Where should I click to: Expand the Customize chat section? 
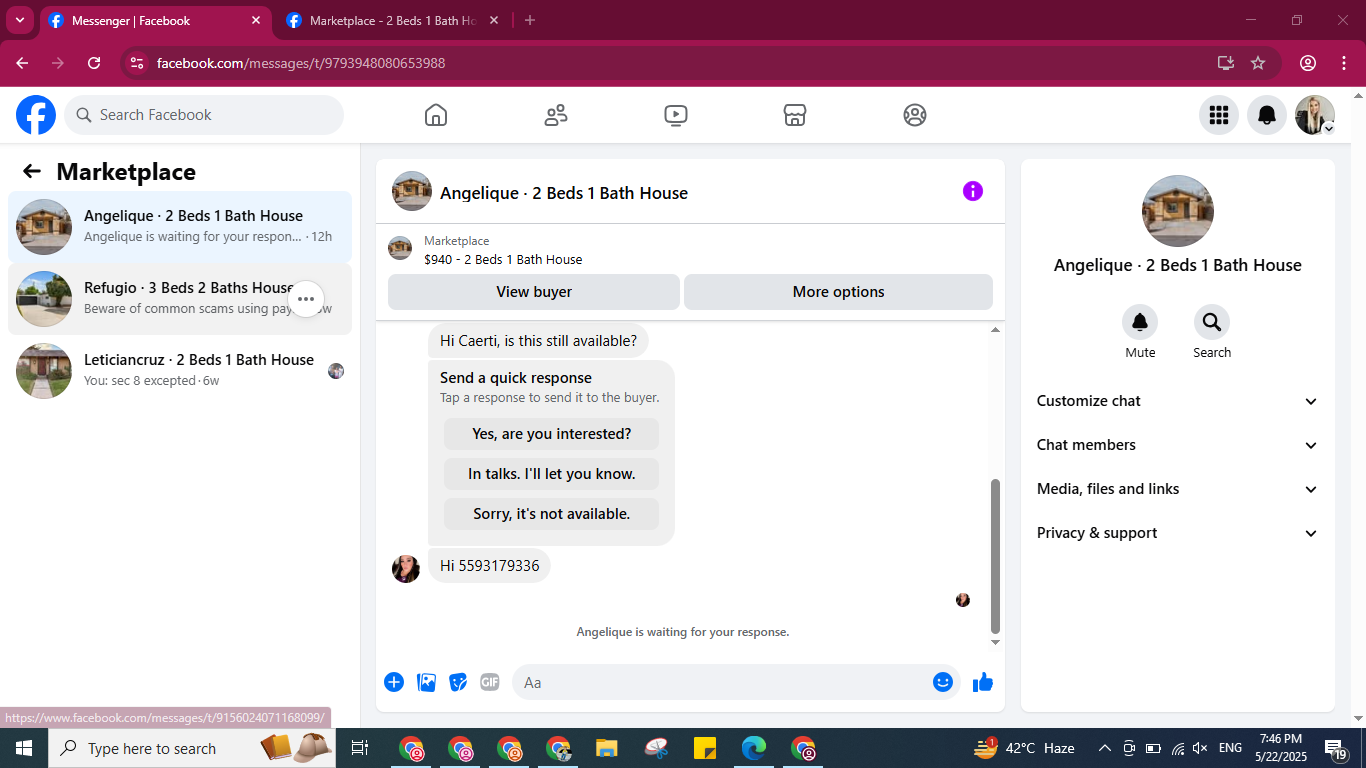click(x=1178, y=401)
